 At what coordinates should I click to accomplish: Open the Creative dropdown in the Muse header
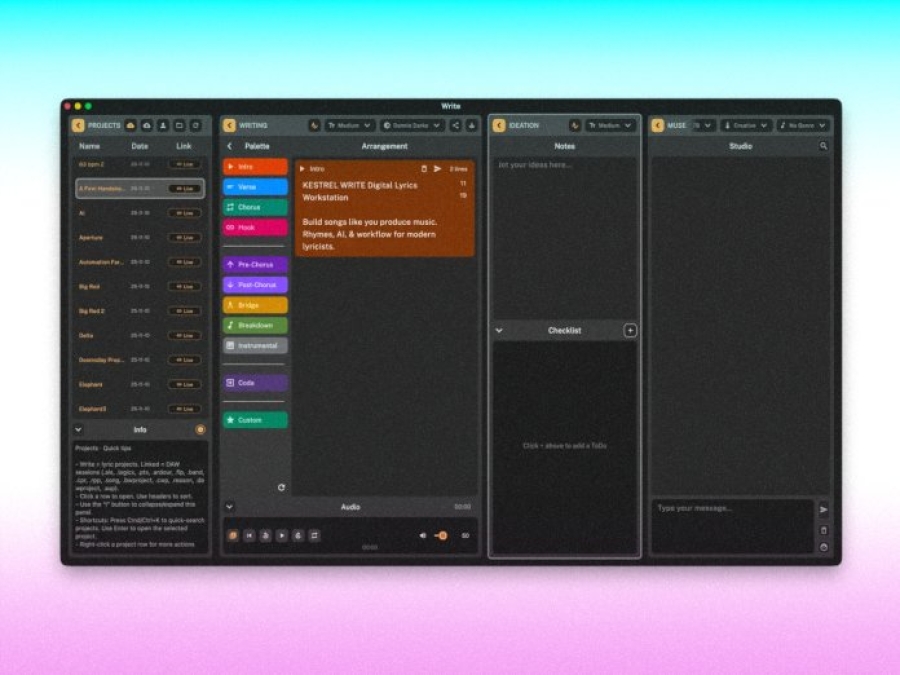tap(746, 126)
